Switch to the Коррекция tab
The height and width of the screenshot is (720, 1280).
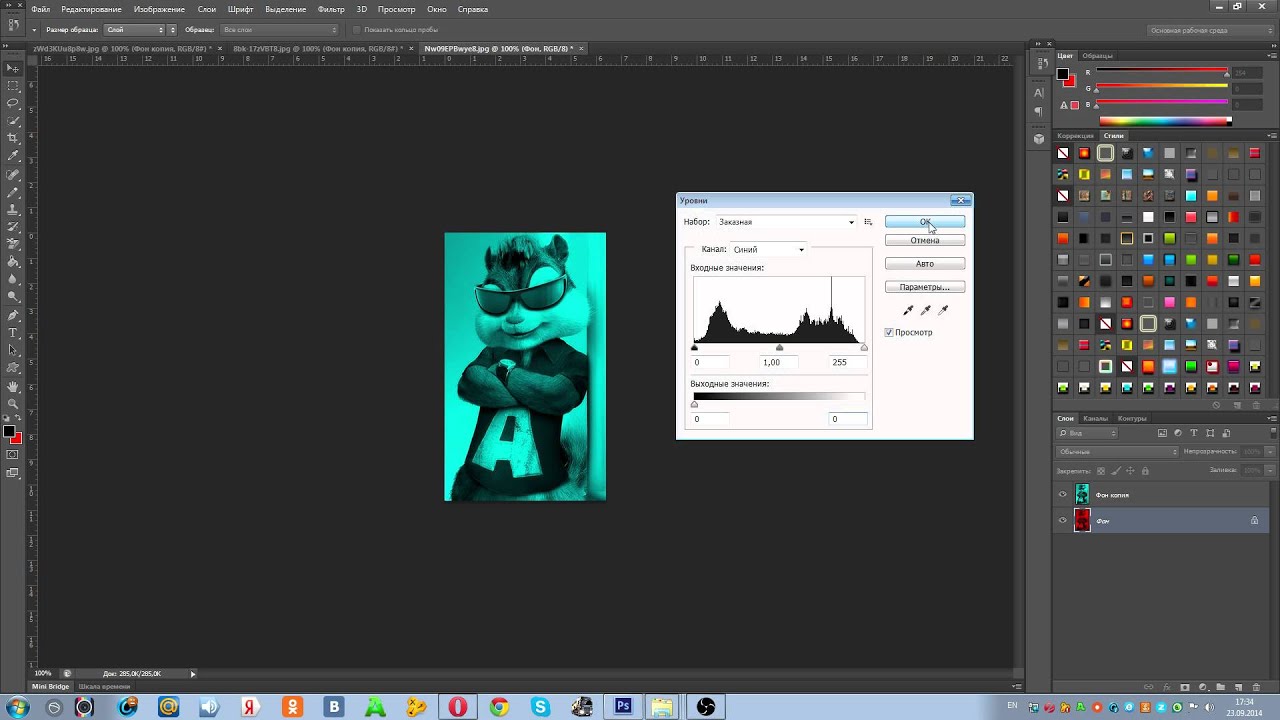(1076, 135)
